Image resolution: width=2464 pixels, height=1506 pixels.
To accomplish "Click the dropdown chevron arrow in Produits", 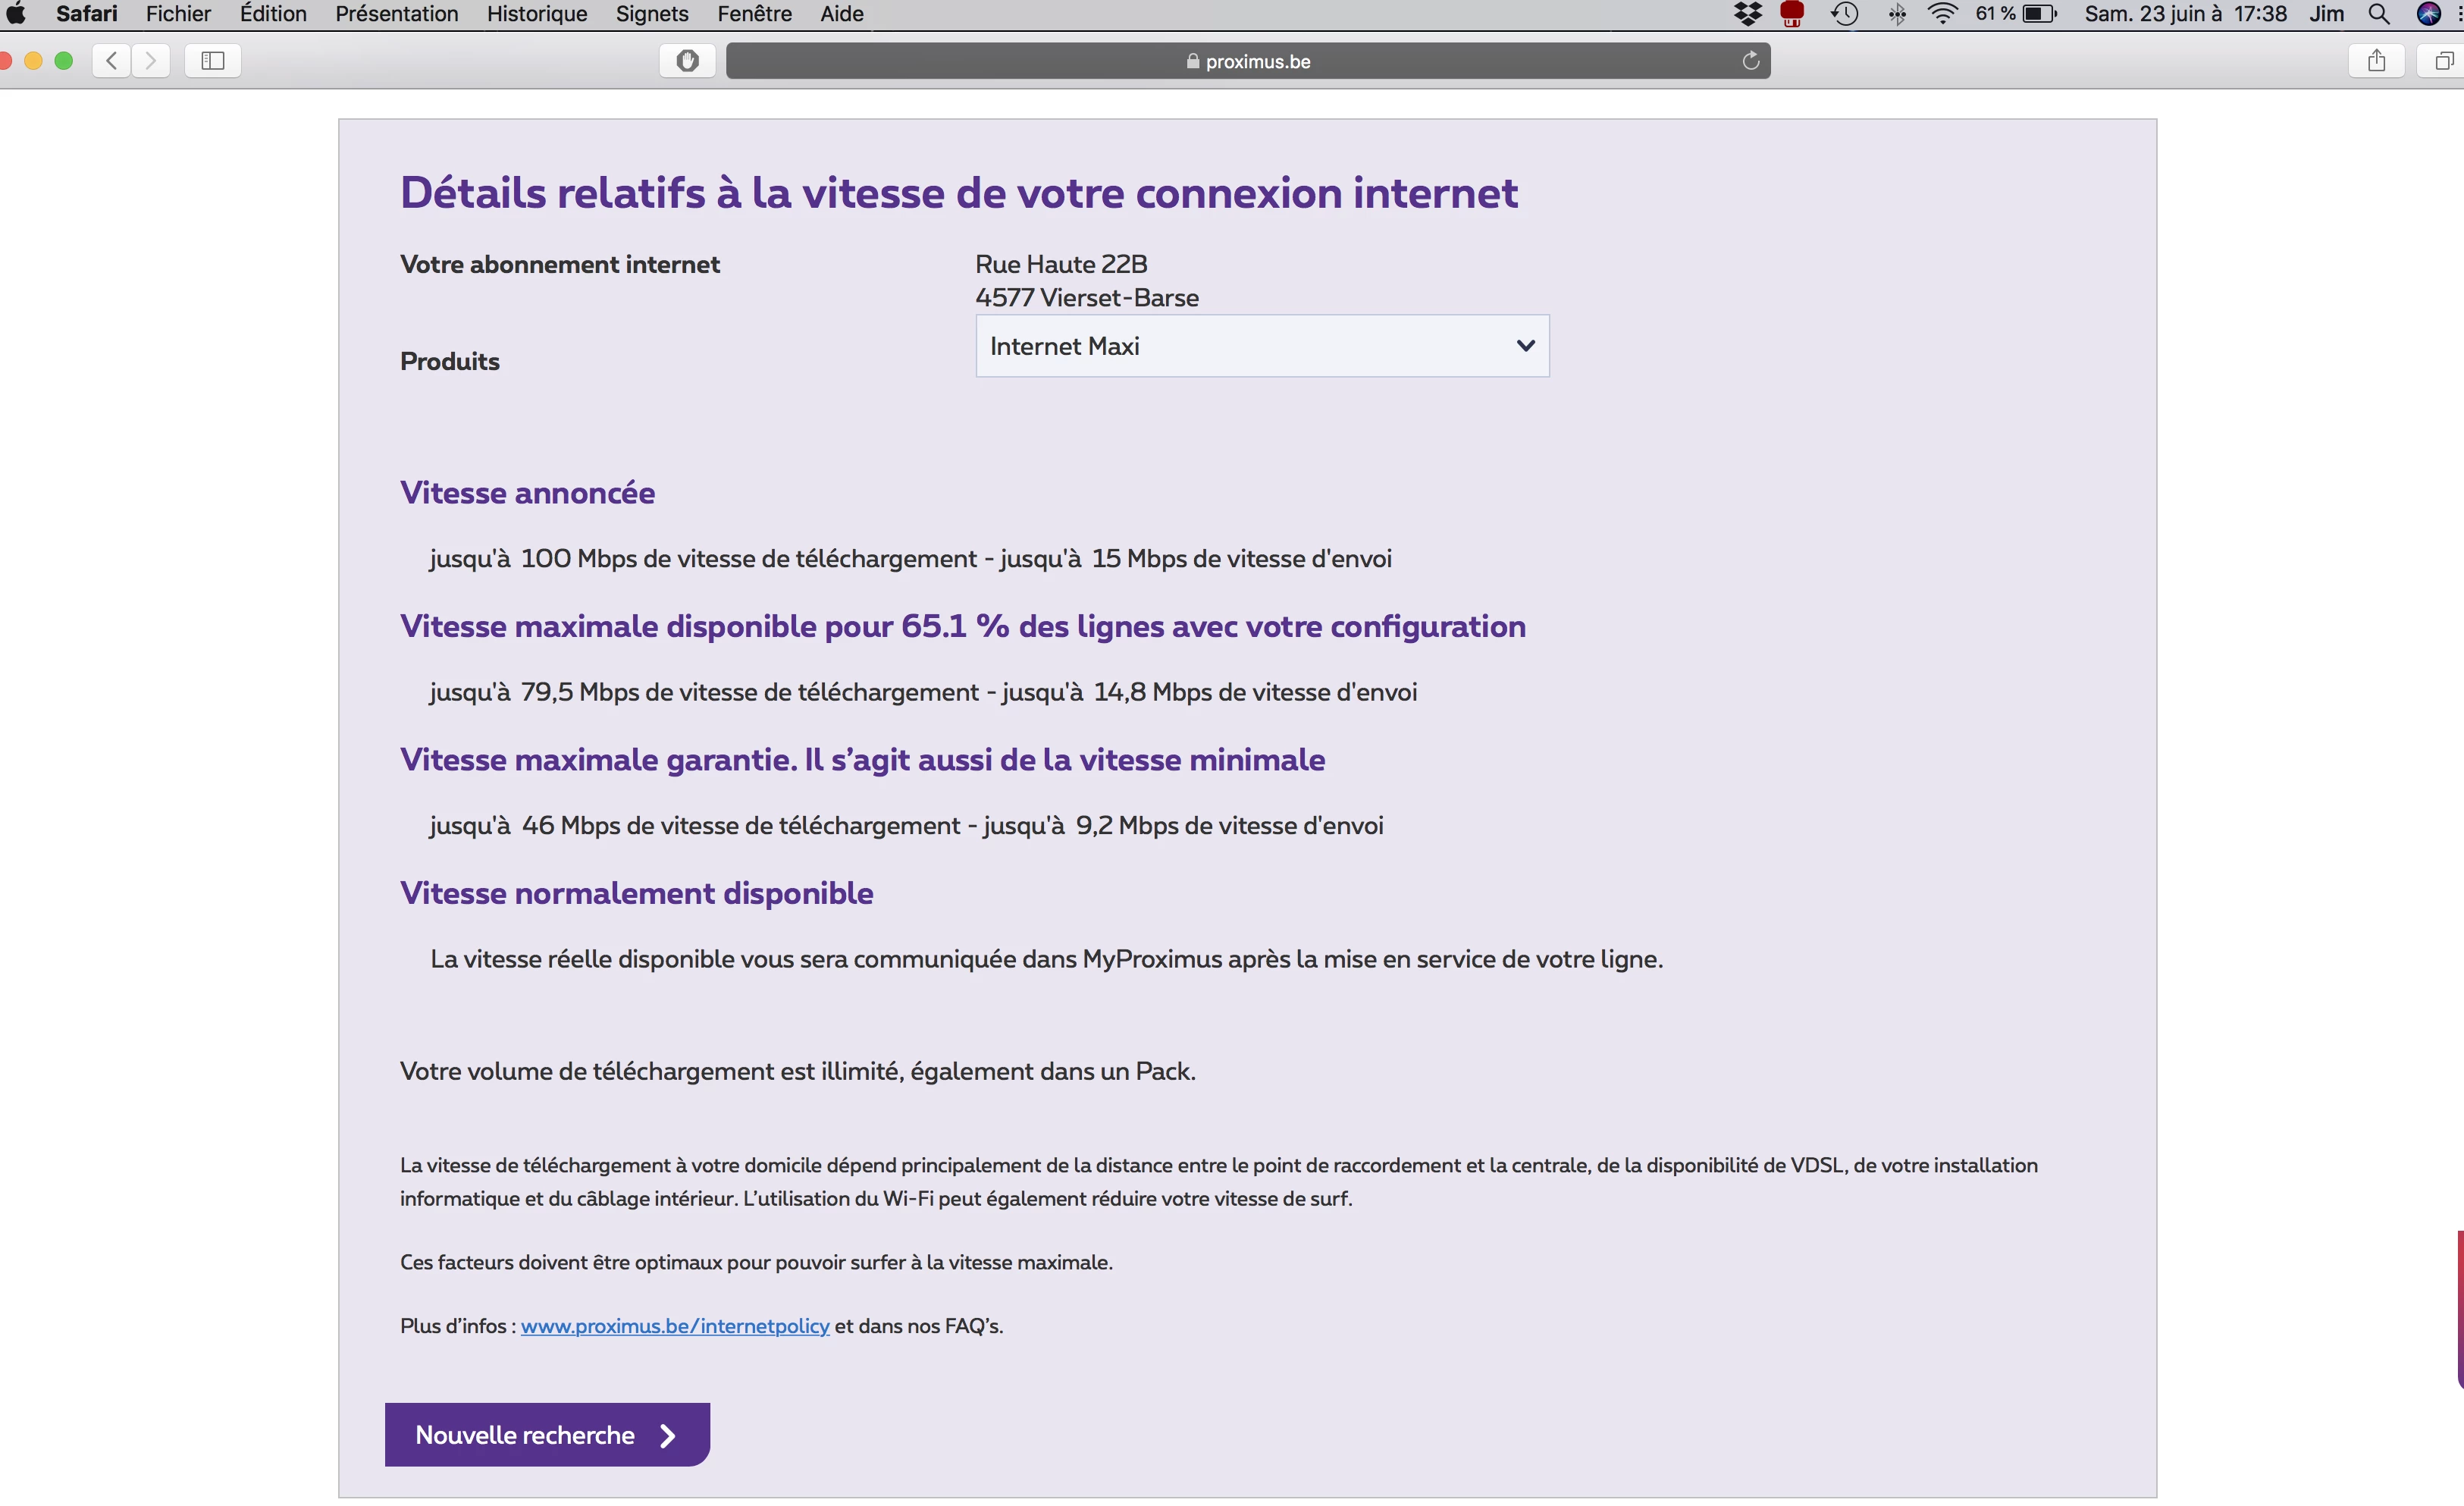I will 1525,346.
